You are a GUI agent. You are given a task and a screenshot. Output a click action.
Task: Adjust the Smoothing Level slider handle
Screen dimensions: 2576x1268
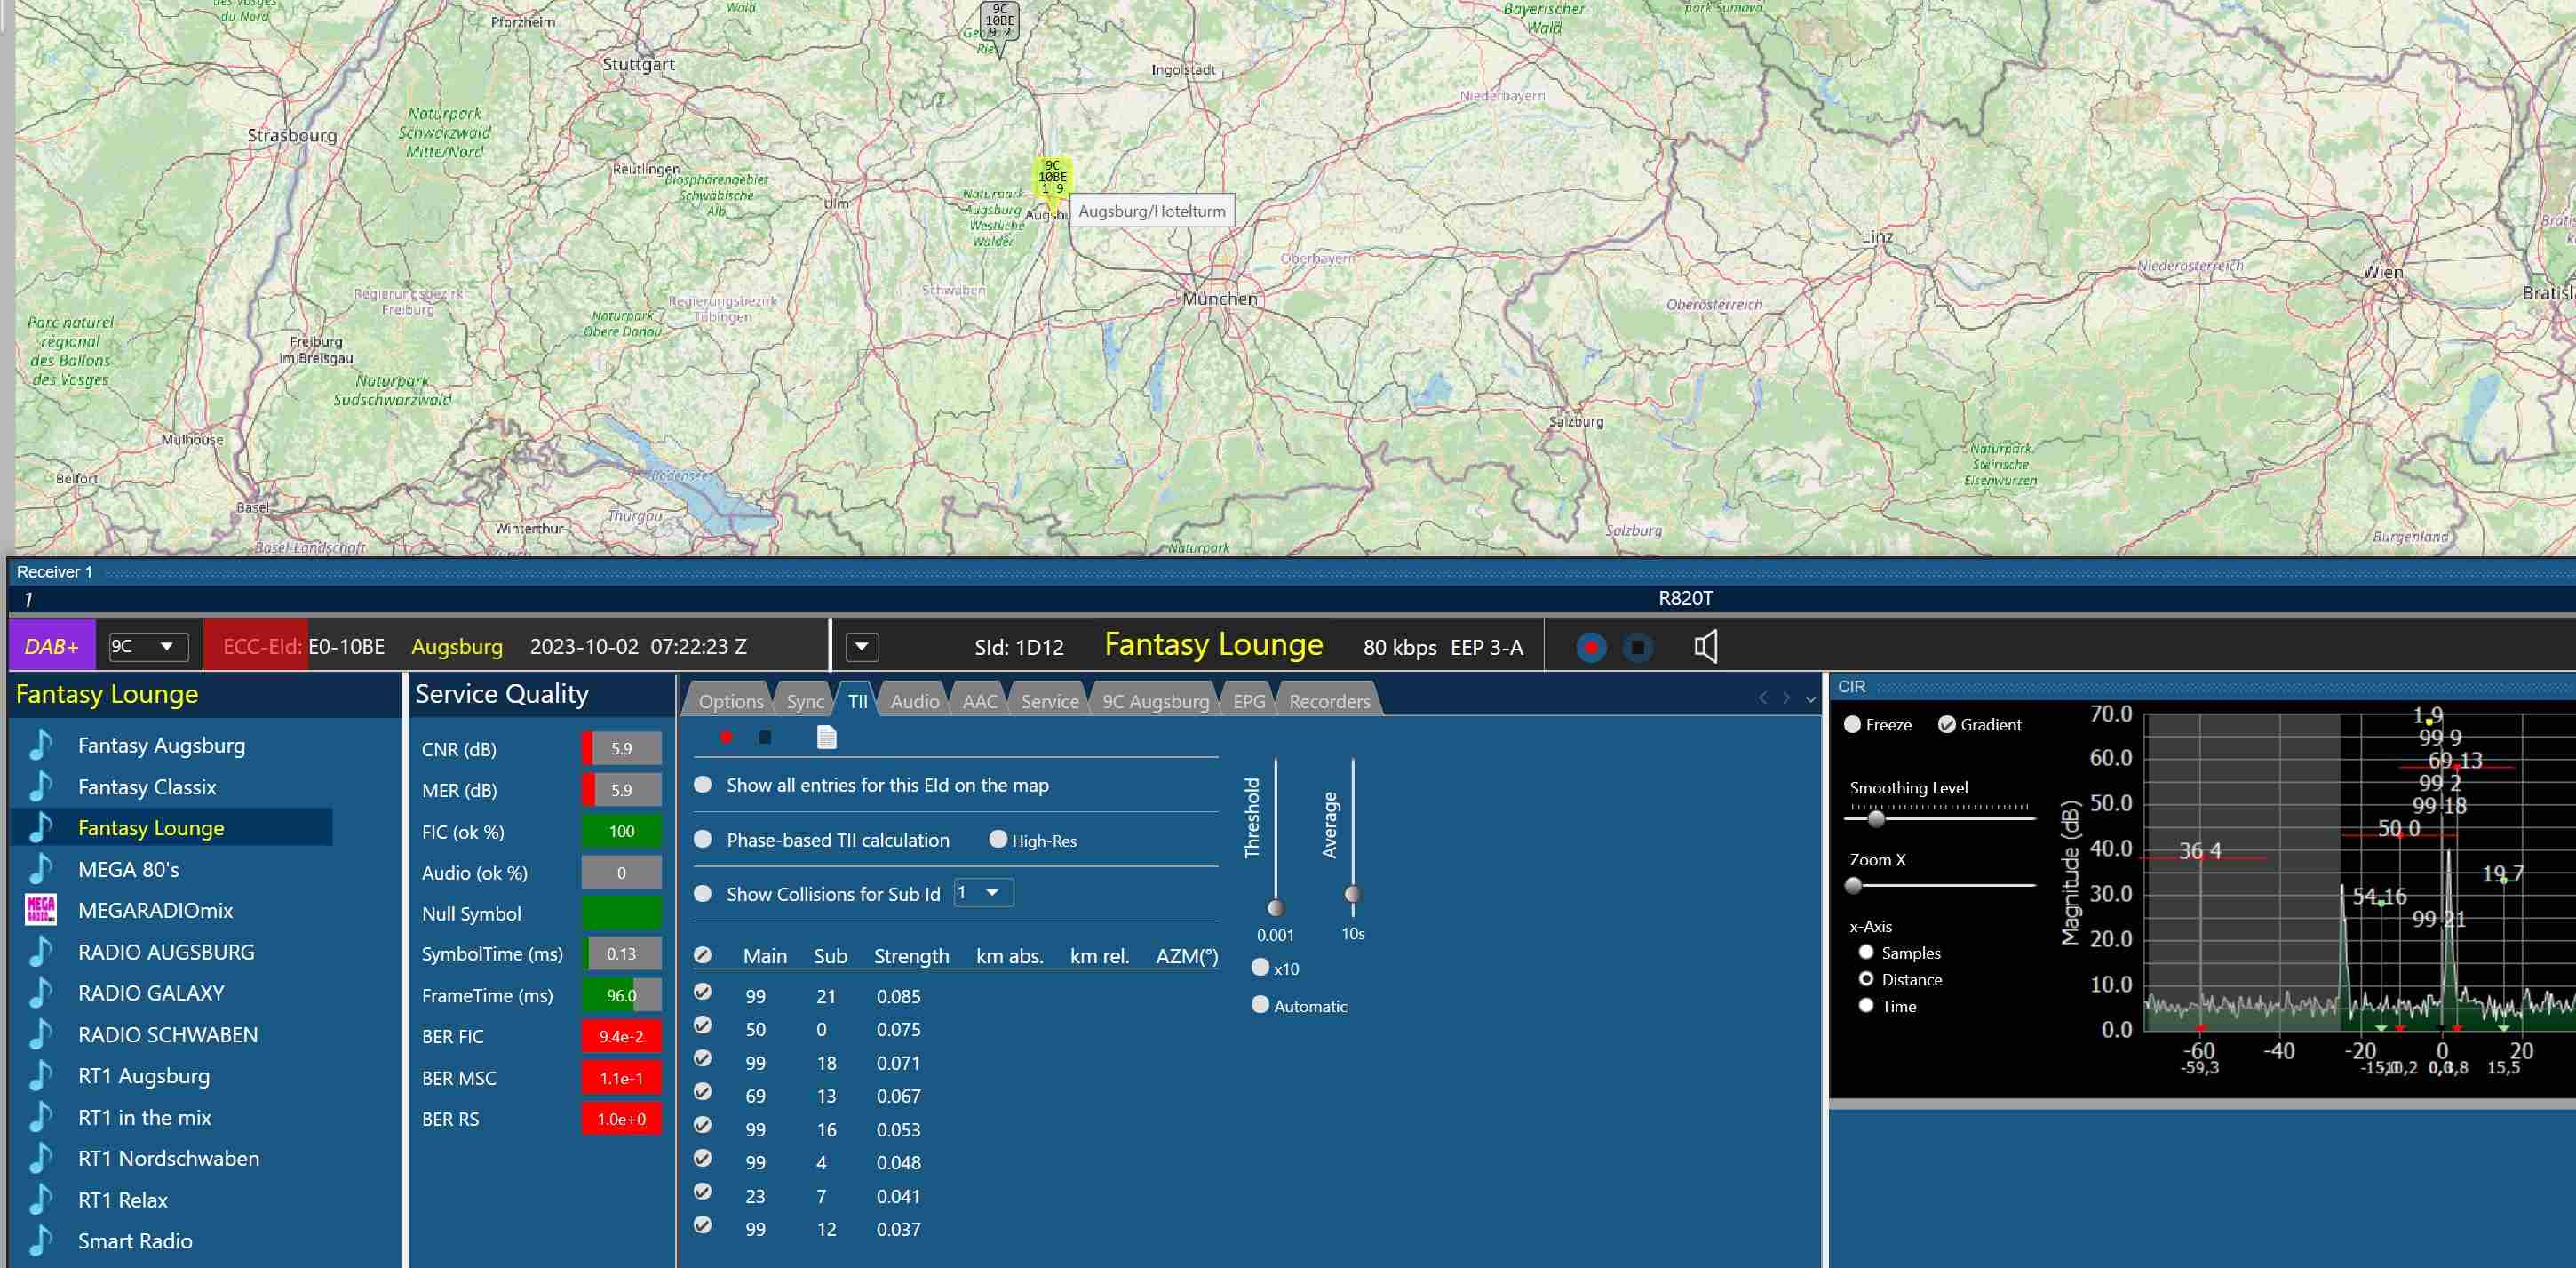1876,819
